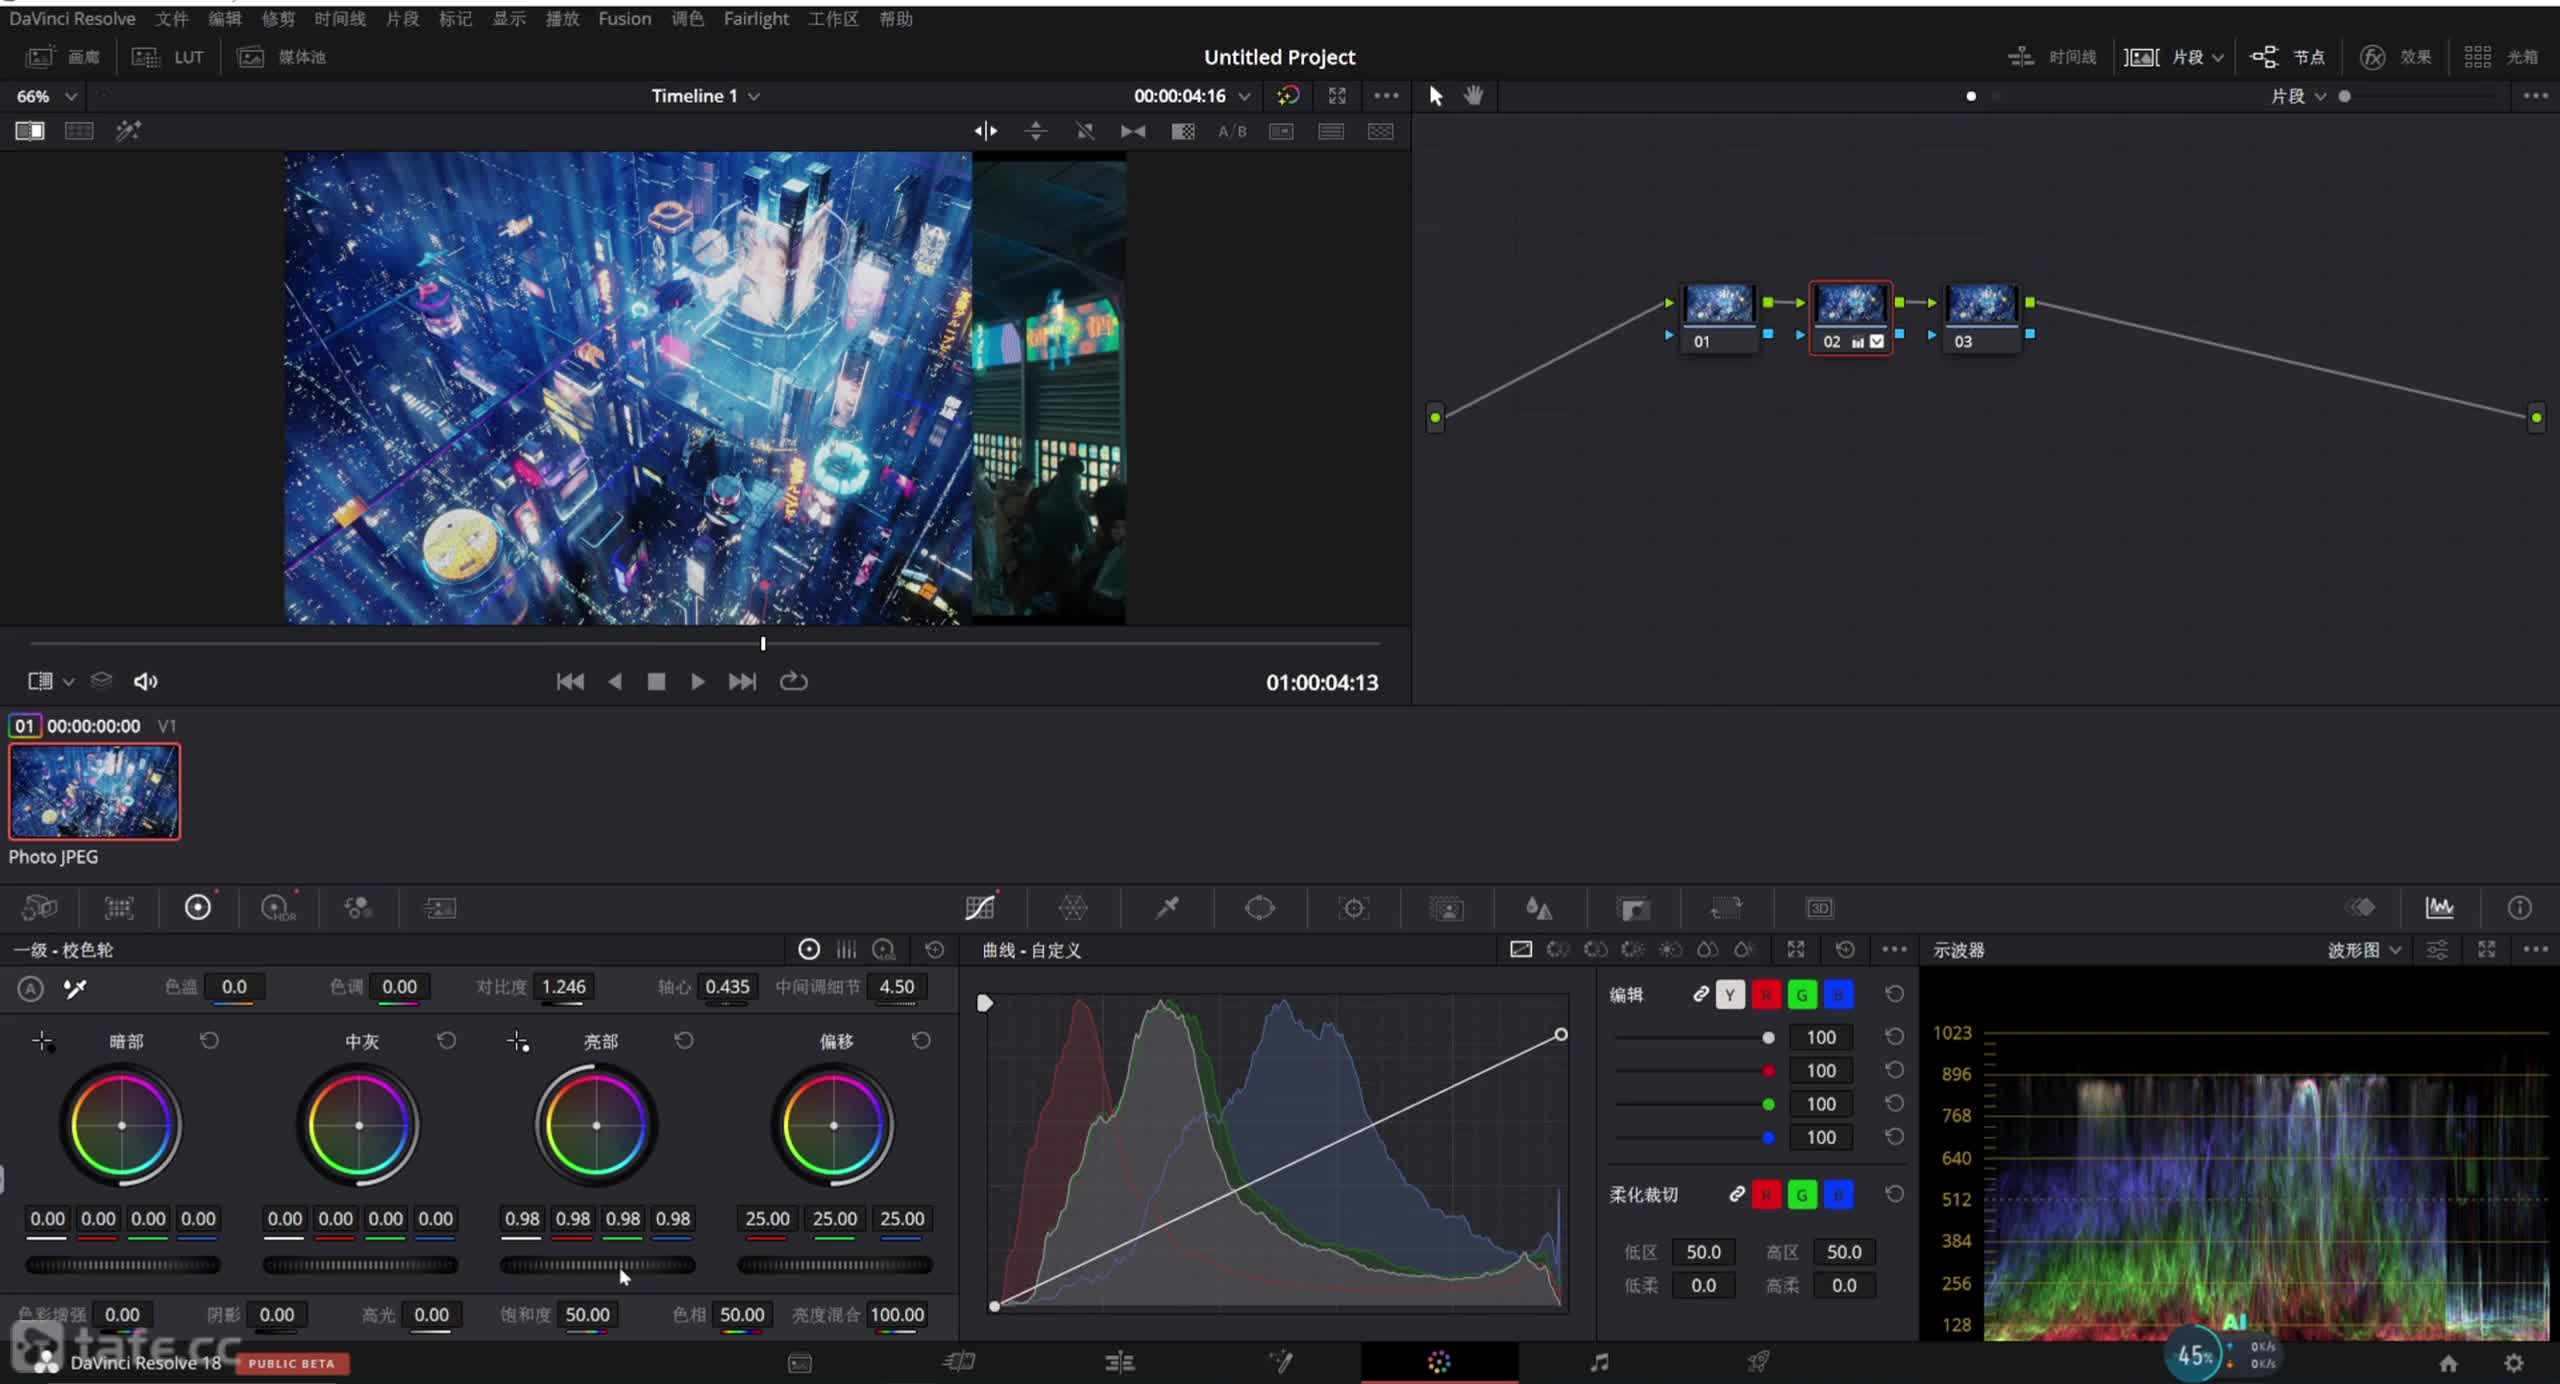
Task: Open the Magic Mask palette
Action: coord(1447,908)
